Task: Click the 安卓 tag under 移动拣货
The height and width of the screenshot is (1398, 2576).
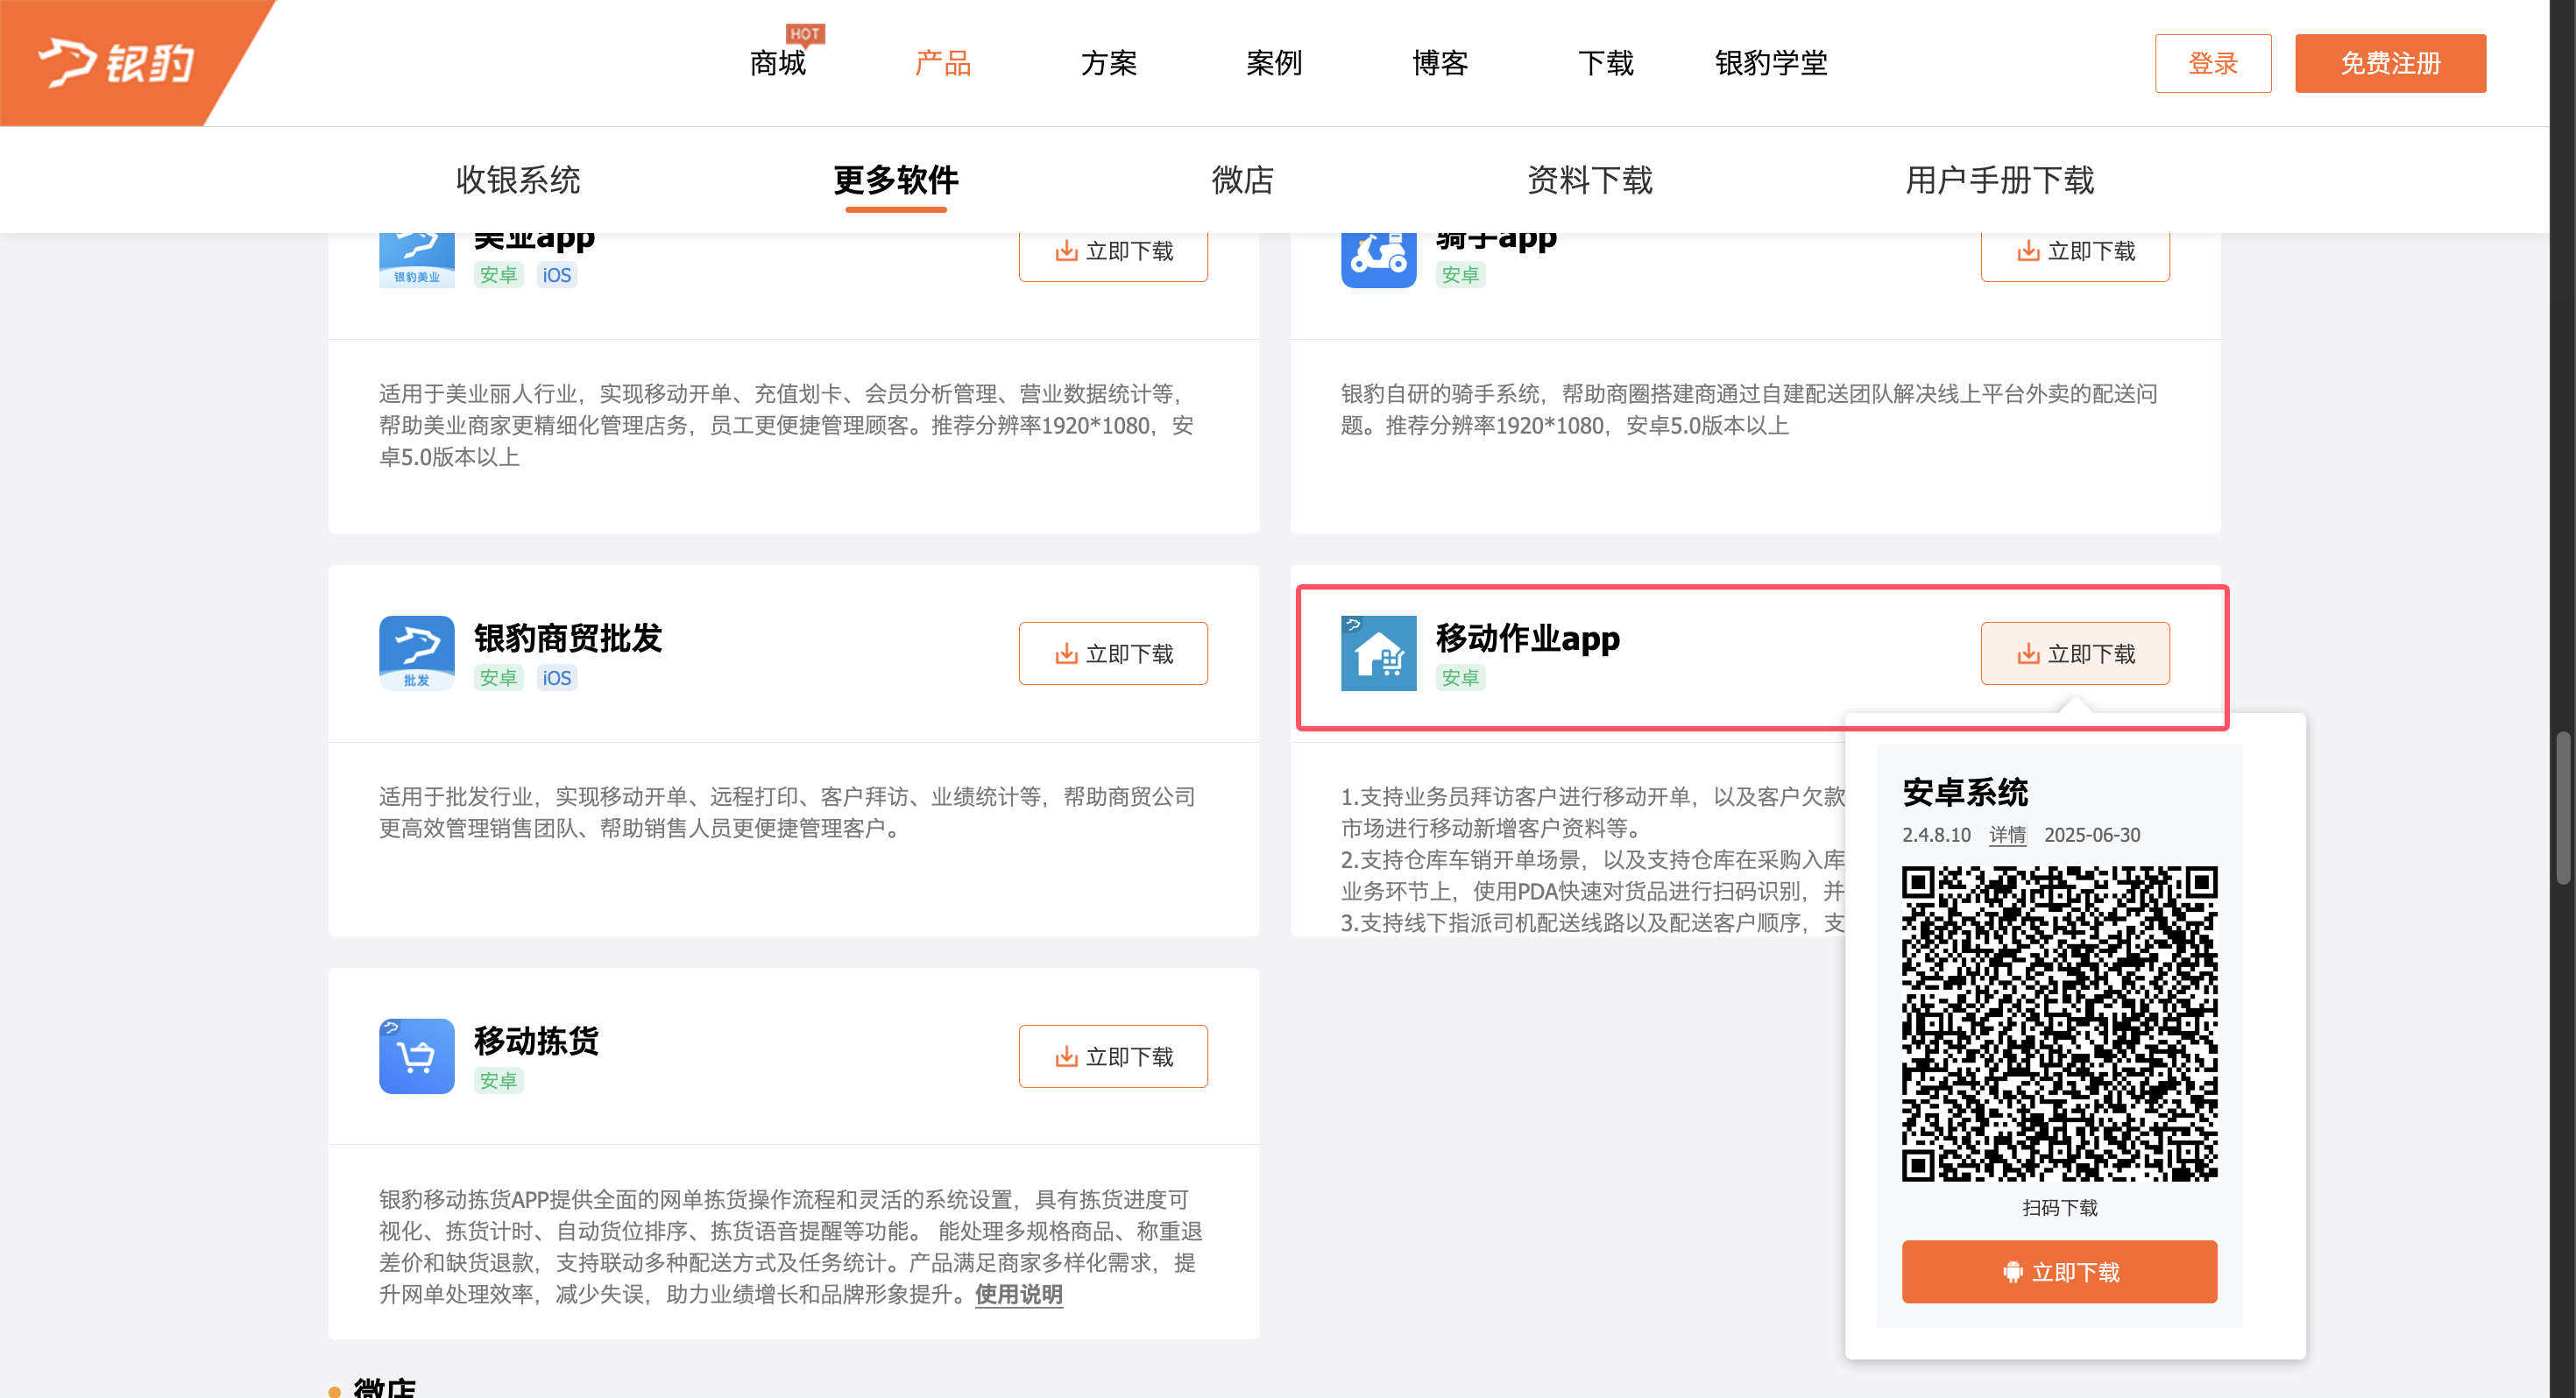Action: tap(498, 1081)
